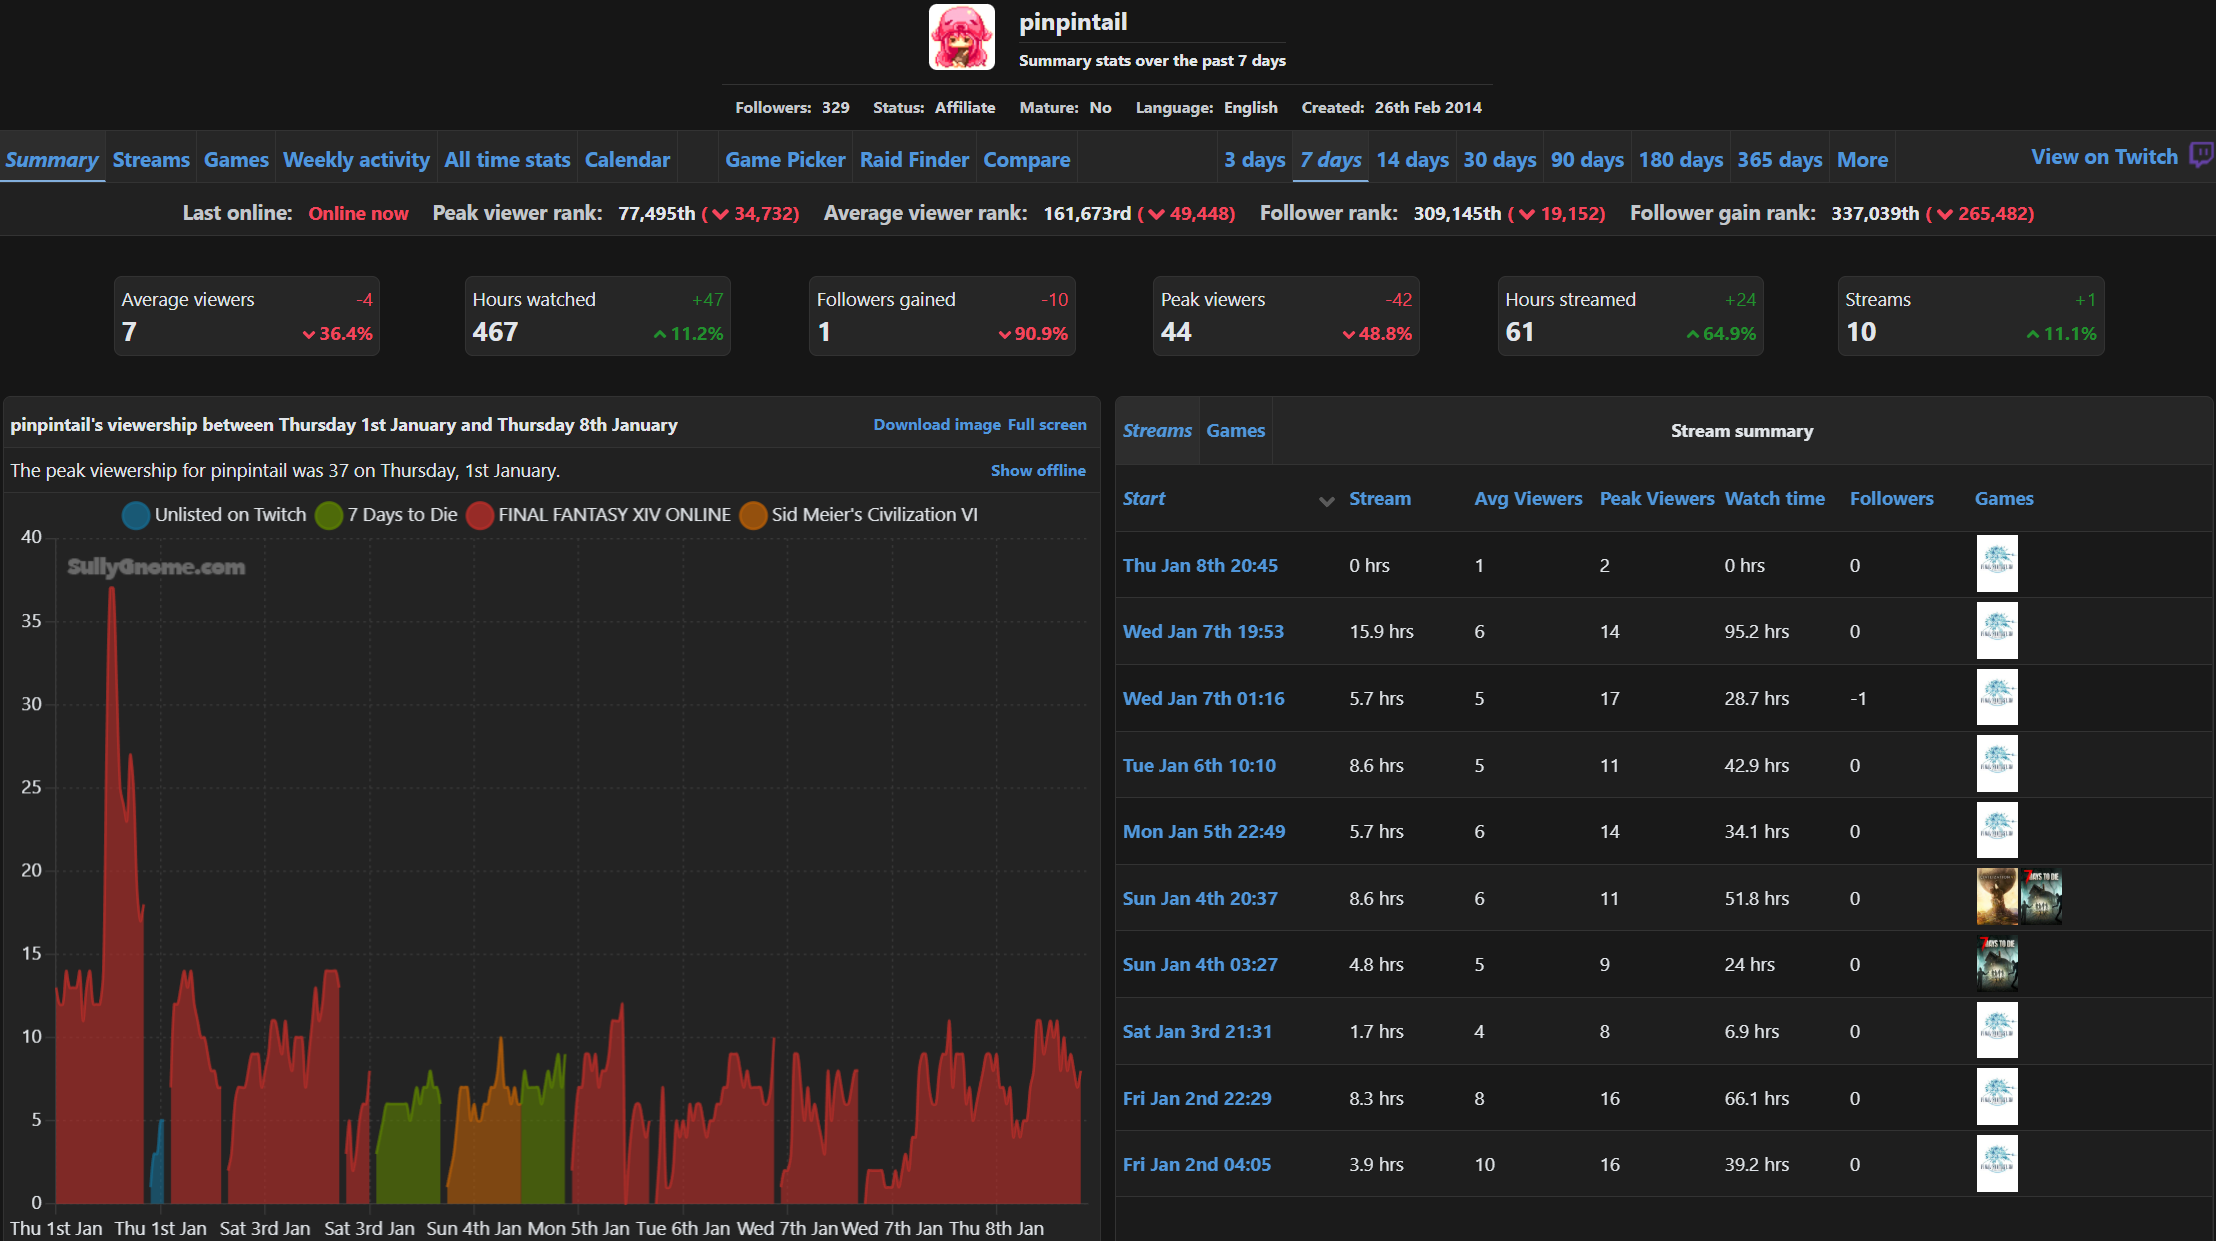Toggle Unlisted on Twitch legend series
This screenshot has height=1241, width=2216.
click(x=229, y=515)
